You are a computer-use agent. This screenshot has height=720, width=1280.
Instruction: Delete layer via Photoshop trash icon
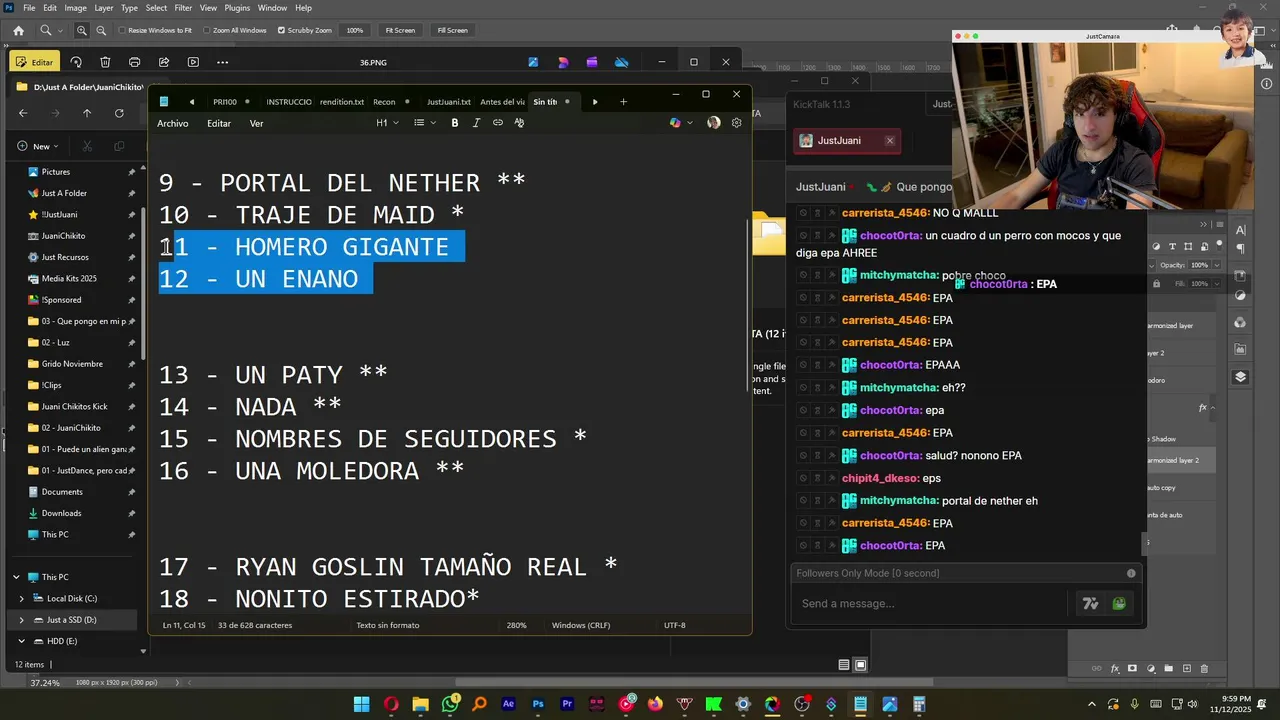pos(1204,668)
